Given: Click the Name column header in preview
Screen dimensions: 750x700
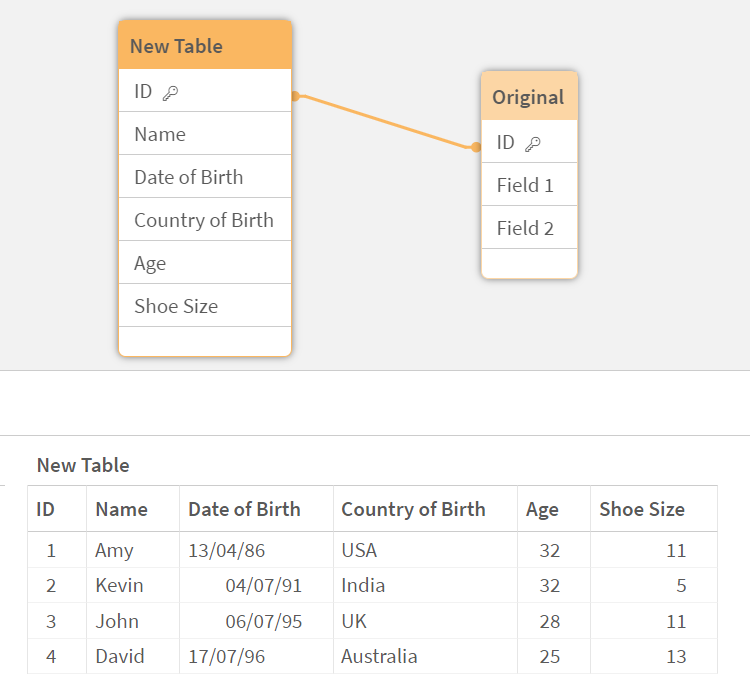Looking at the screenshot, I should [x=121, y=509].
